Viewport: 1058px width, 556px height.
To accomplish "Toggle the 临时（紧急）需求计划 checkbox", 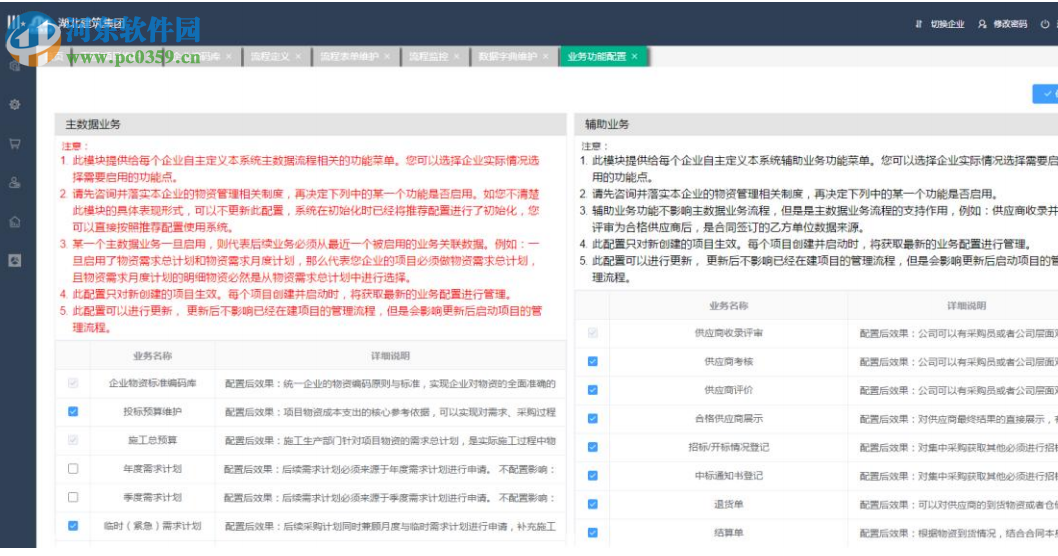I will point(73,526).
